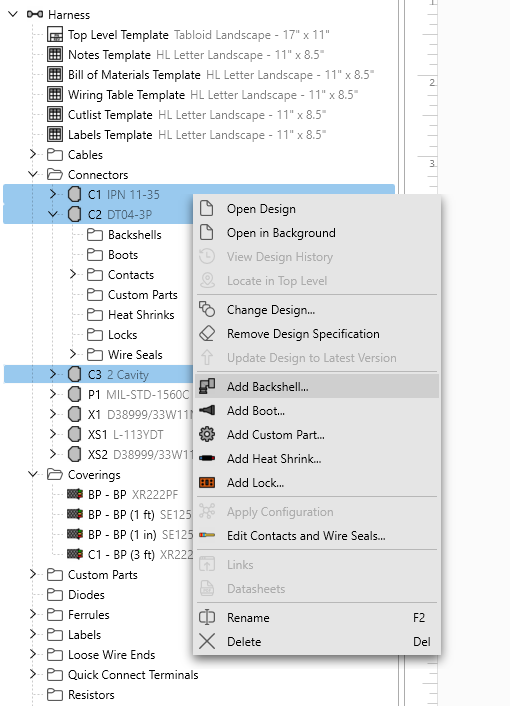Screen dimensions: 510x706
Task: Choose Rename from context menu
Action: click(317, 618)
